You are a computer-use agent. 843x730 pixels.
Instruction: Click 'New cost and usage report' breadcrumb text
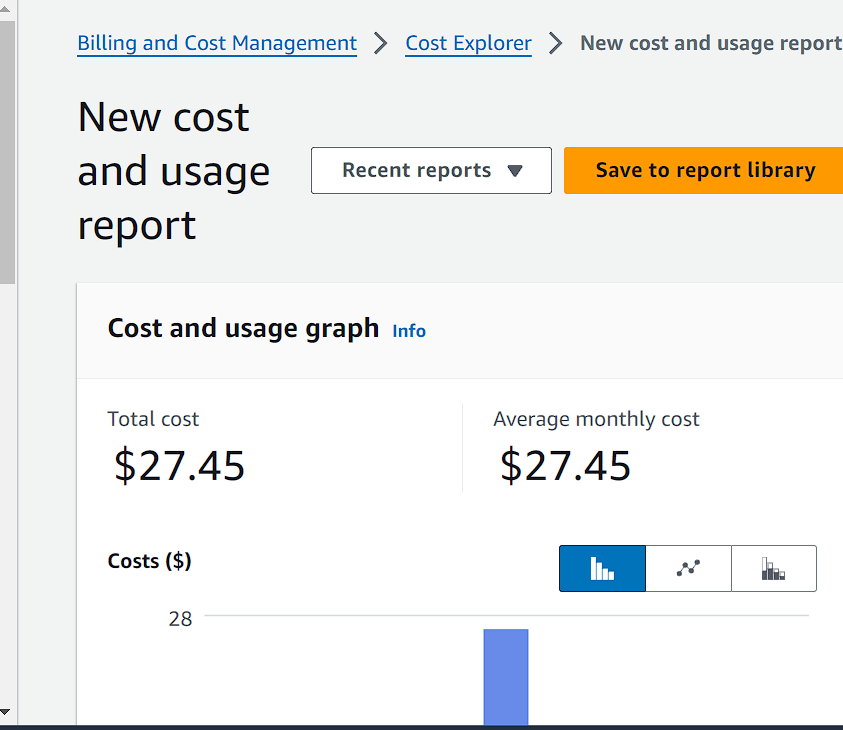coord(711,43)
